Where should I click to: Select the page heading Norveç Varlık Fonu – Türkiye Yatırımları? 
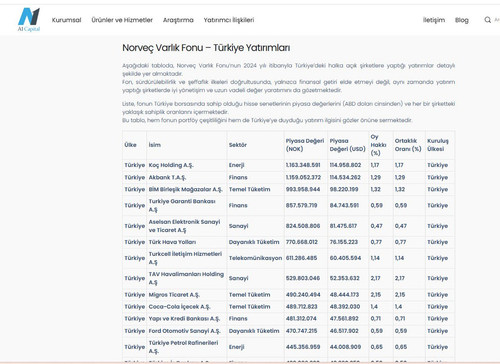[206, 48]
